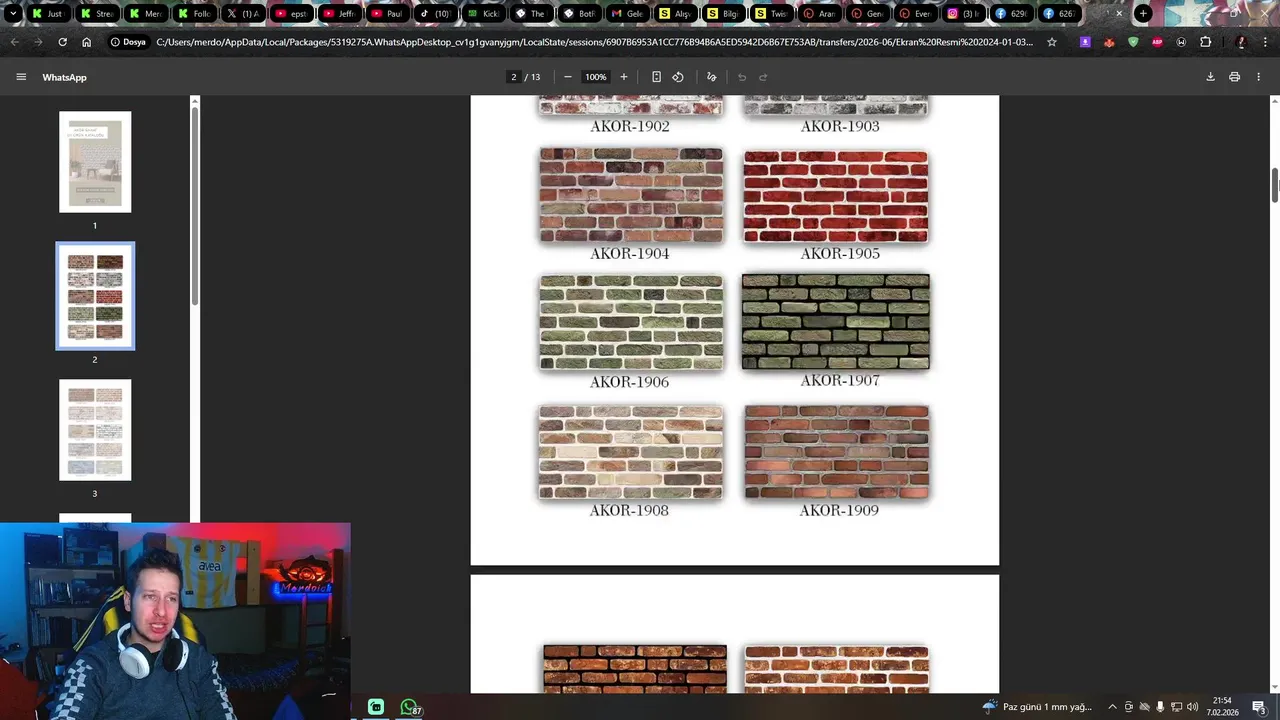This screenshot has width=1280, height=720.
Task: Switch to the 'Gele' Gmail tab
Action: [626, 14]
